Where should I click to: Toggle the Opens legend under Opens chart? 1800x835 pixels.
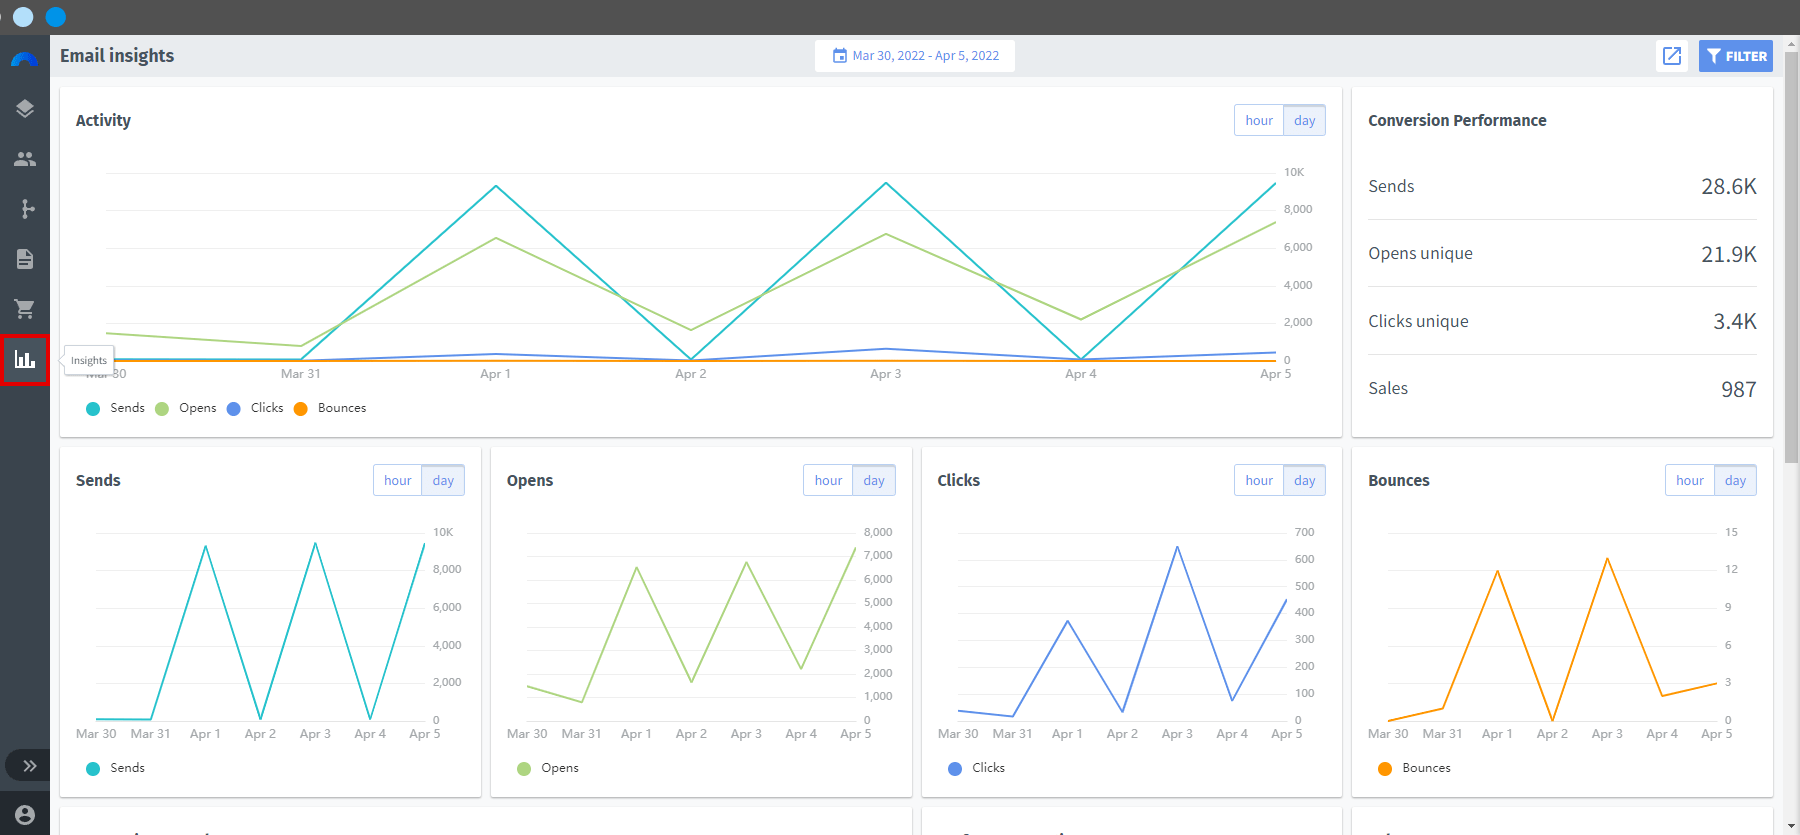(x=548, y=768)
